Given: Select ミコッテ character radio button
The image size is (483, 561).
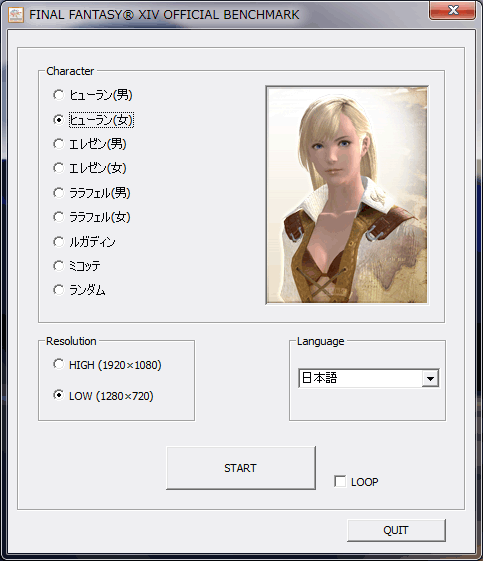Looking at the screenshot, I should [x=58, y=266].
